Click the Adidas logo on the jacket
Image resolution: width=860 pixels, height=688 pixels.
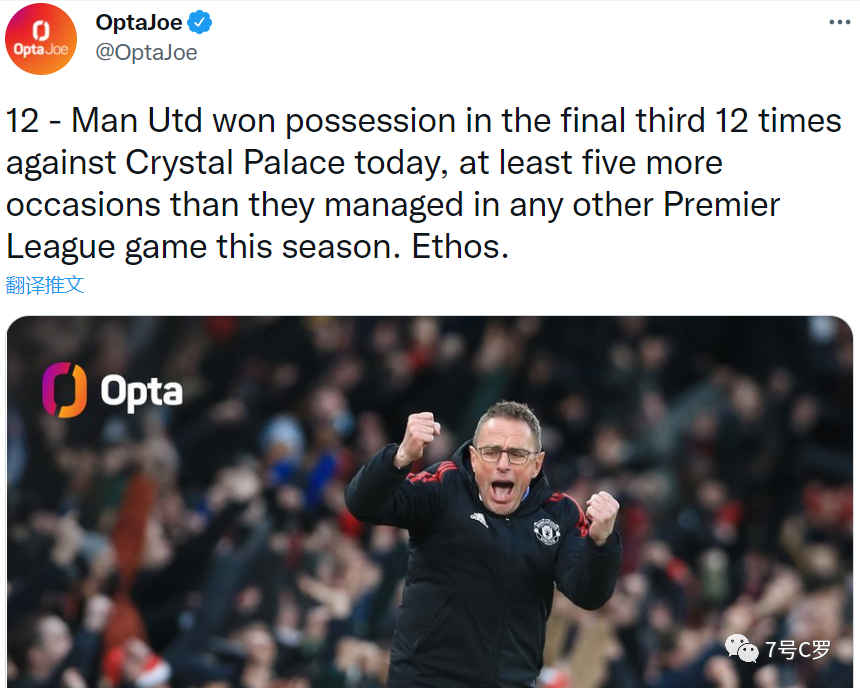(479, 519)
